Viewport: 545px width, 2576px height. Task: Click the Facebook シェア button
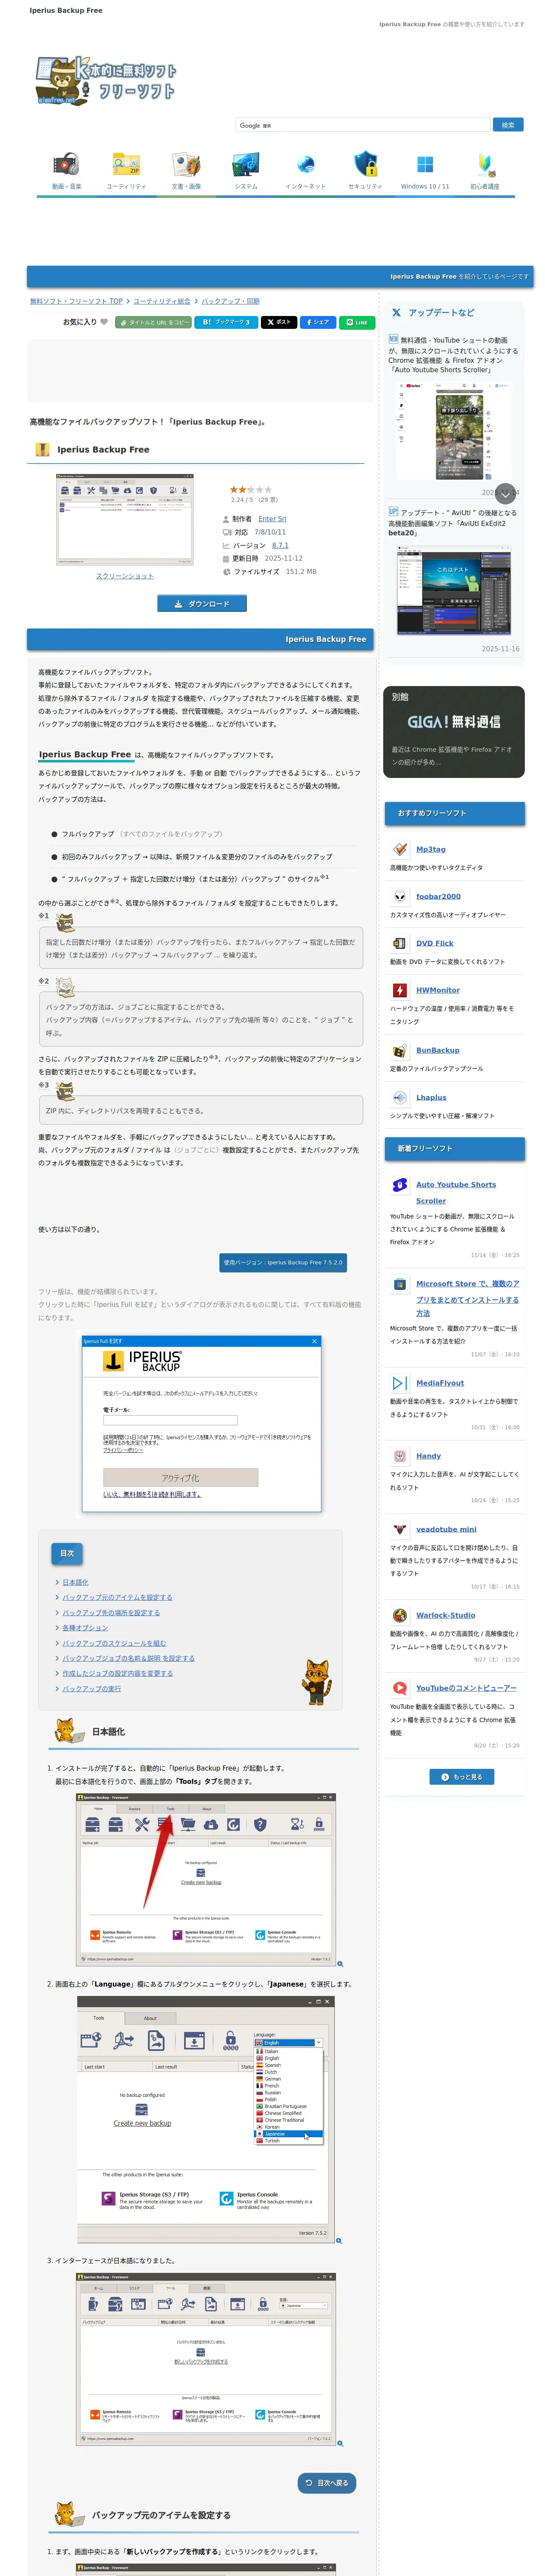pyautogui.click(x=318, y=322)
